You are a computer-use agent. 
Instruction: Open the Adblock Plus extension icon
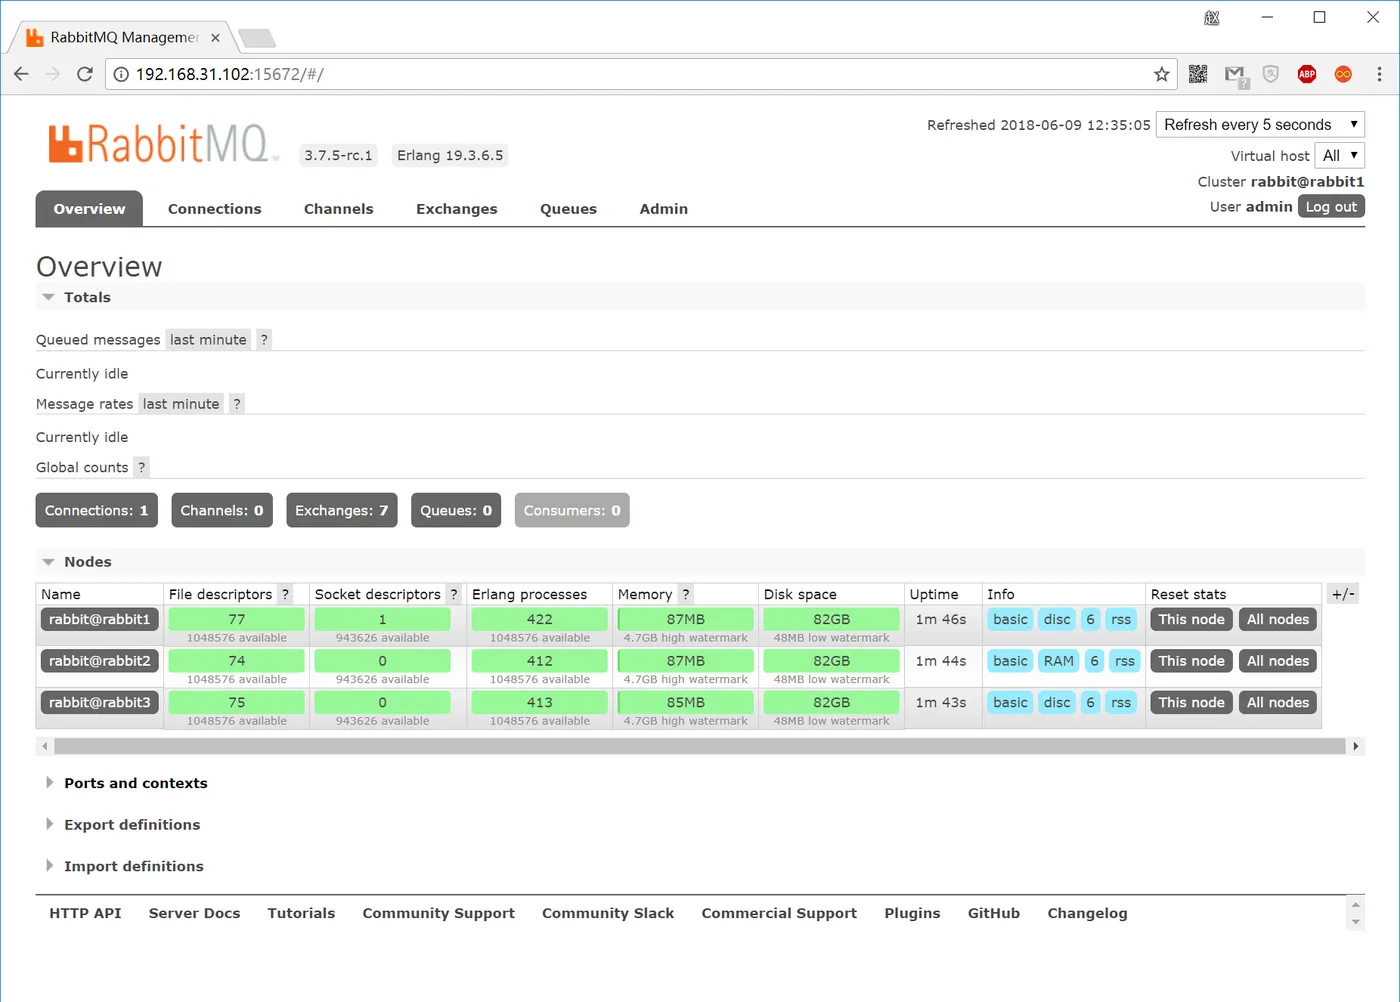1307,74
